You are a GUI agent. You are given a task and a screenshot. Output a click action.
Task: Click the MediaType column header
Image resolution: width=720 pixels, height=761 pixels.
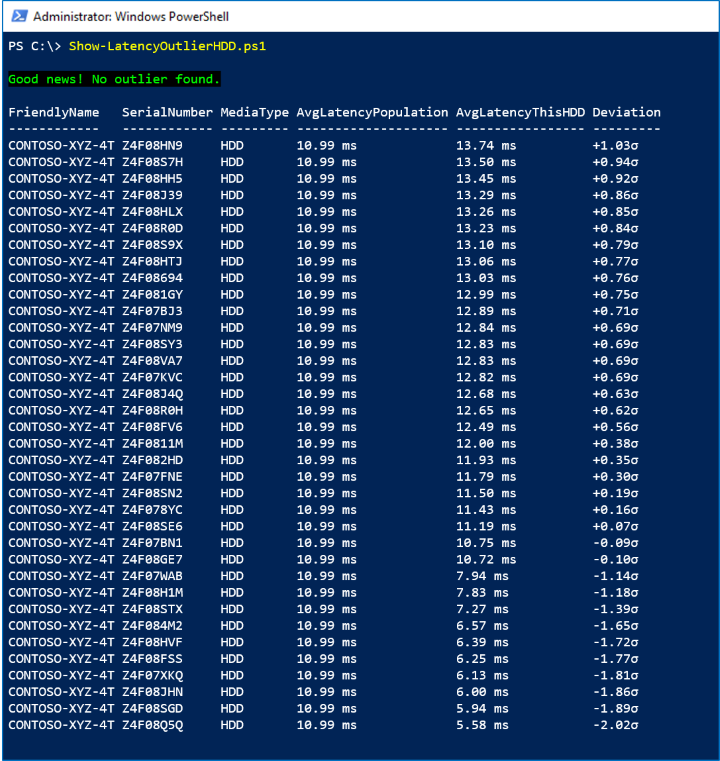[x=255, y=113]
